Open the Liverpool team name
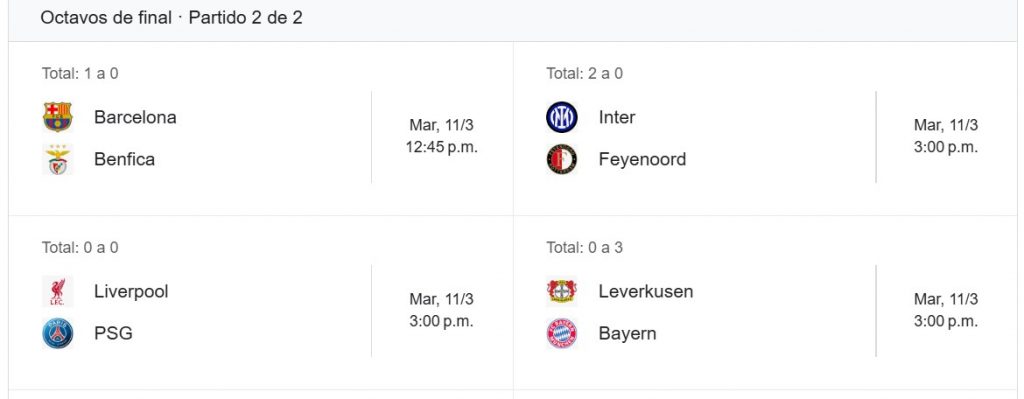1024x399 pixels. (x=131, y=292)
